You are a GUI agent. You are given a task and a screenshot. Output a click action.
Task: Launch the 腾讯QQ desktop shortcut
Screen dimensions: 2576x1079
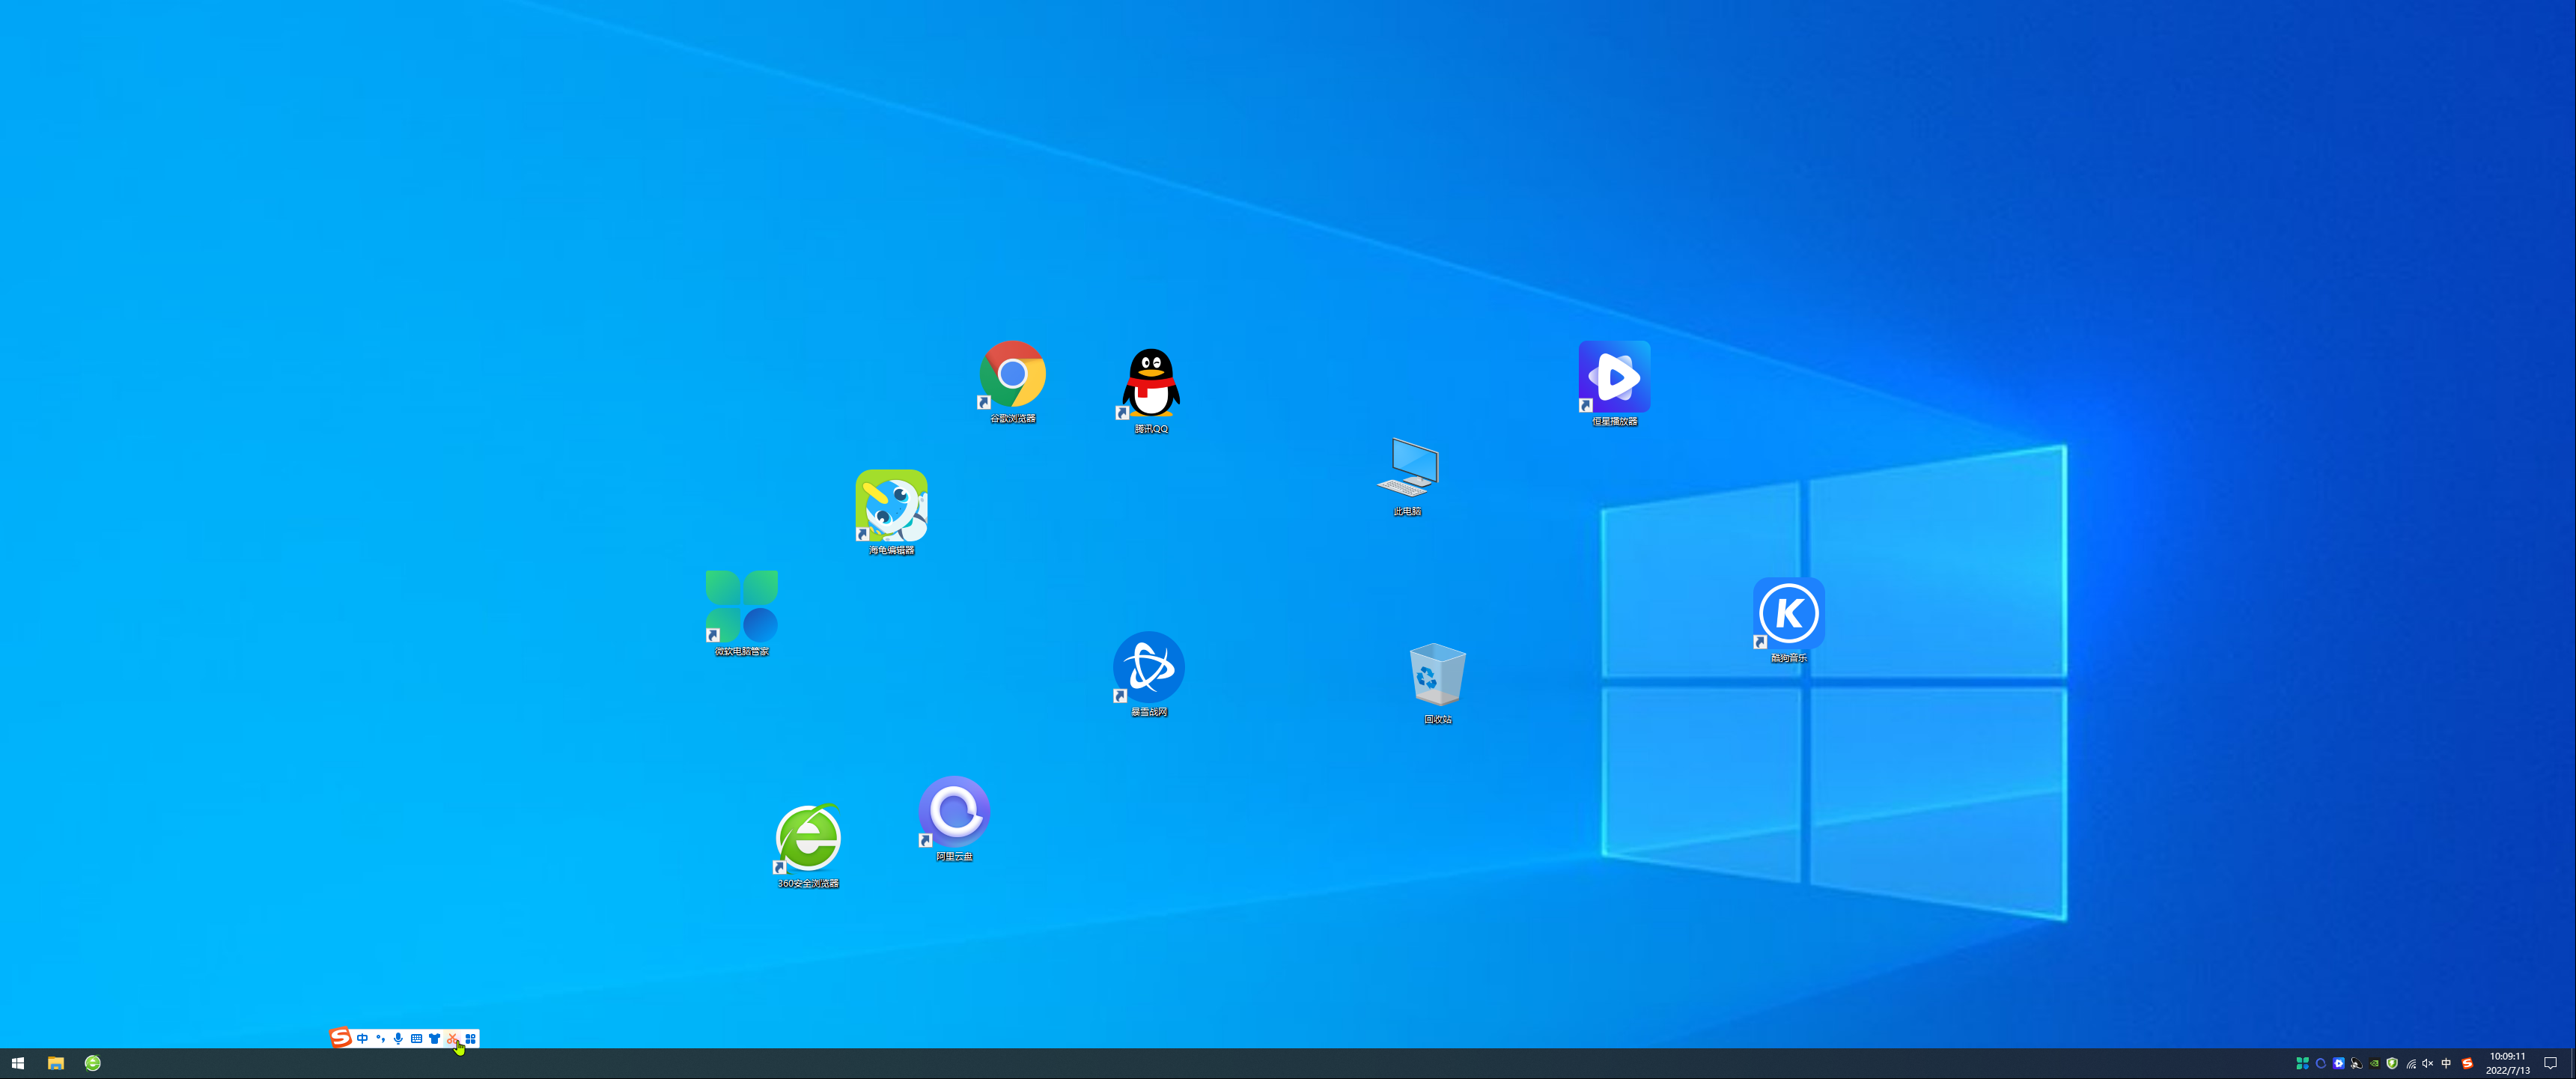coord(1150,390)
